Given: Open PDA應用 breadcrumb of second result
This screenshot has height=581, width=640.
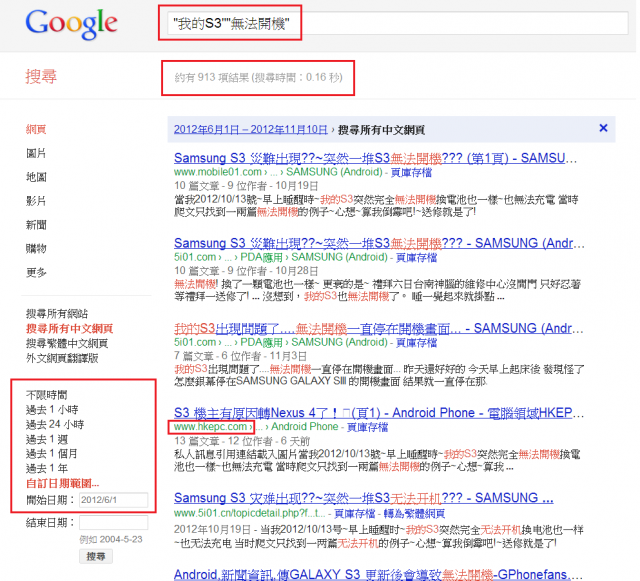Looking at the screenshot, I should (261, 257).
